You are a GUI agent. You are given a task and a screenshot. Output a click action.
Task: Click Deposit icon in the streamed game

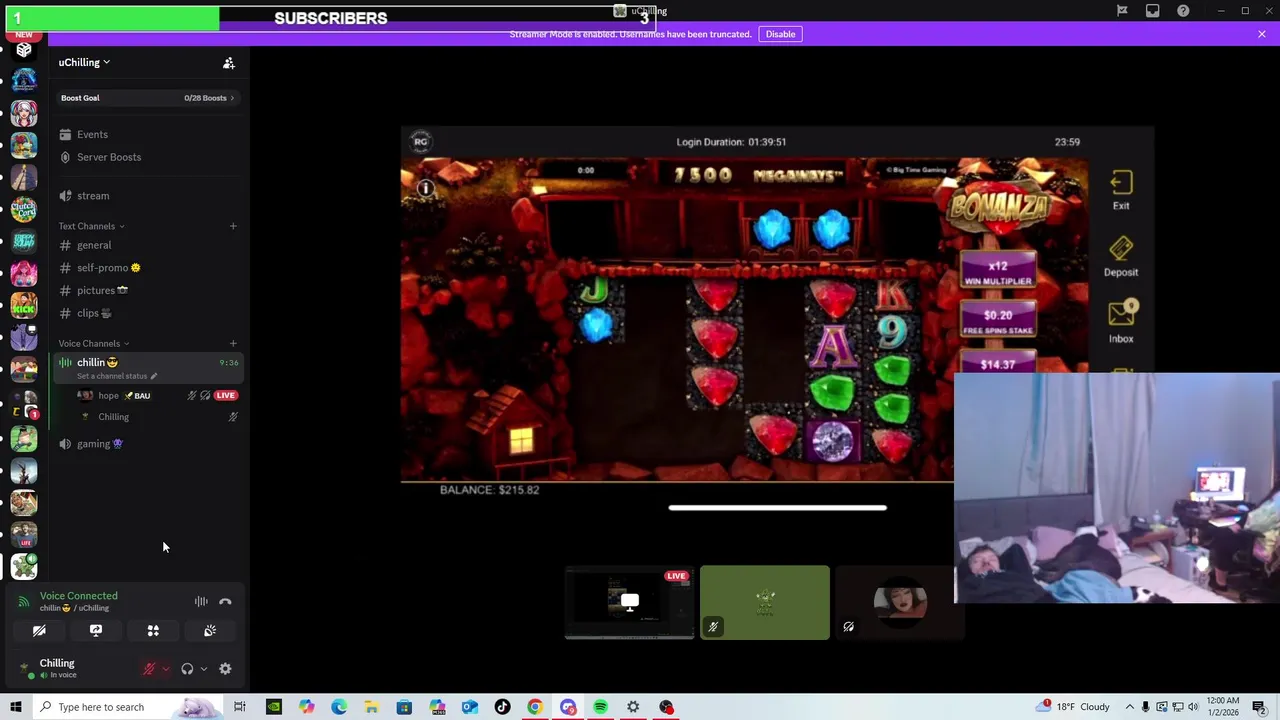[x=1121, y=256]
